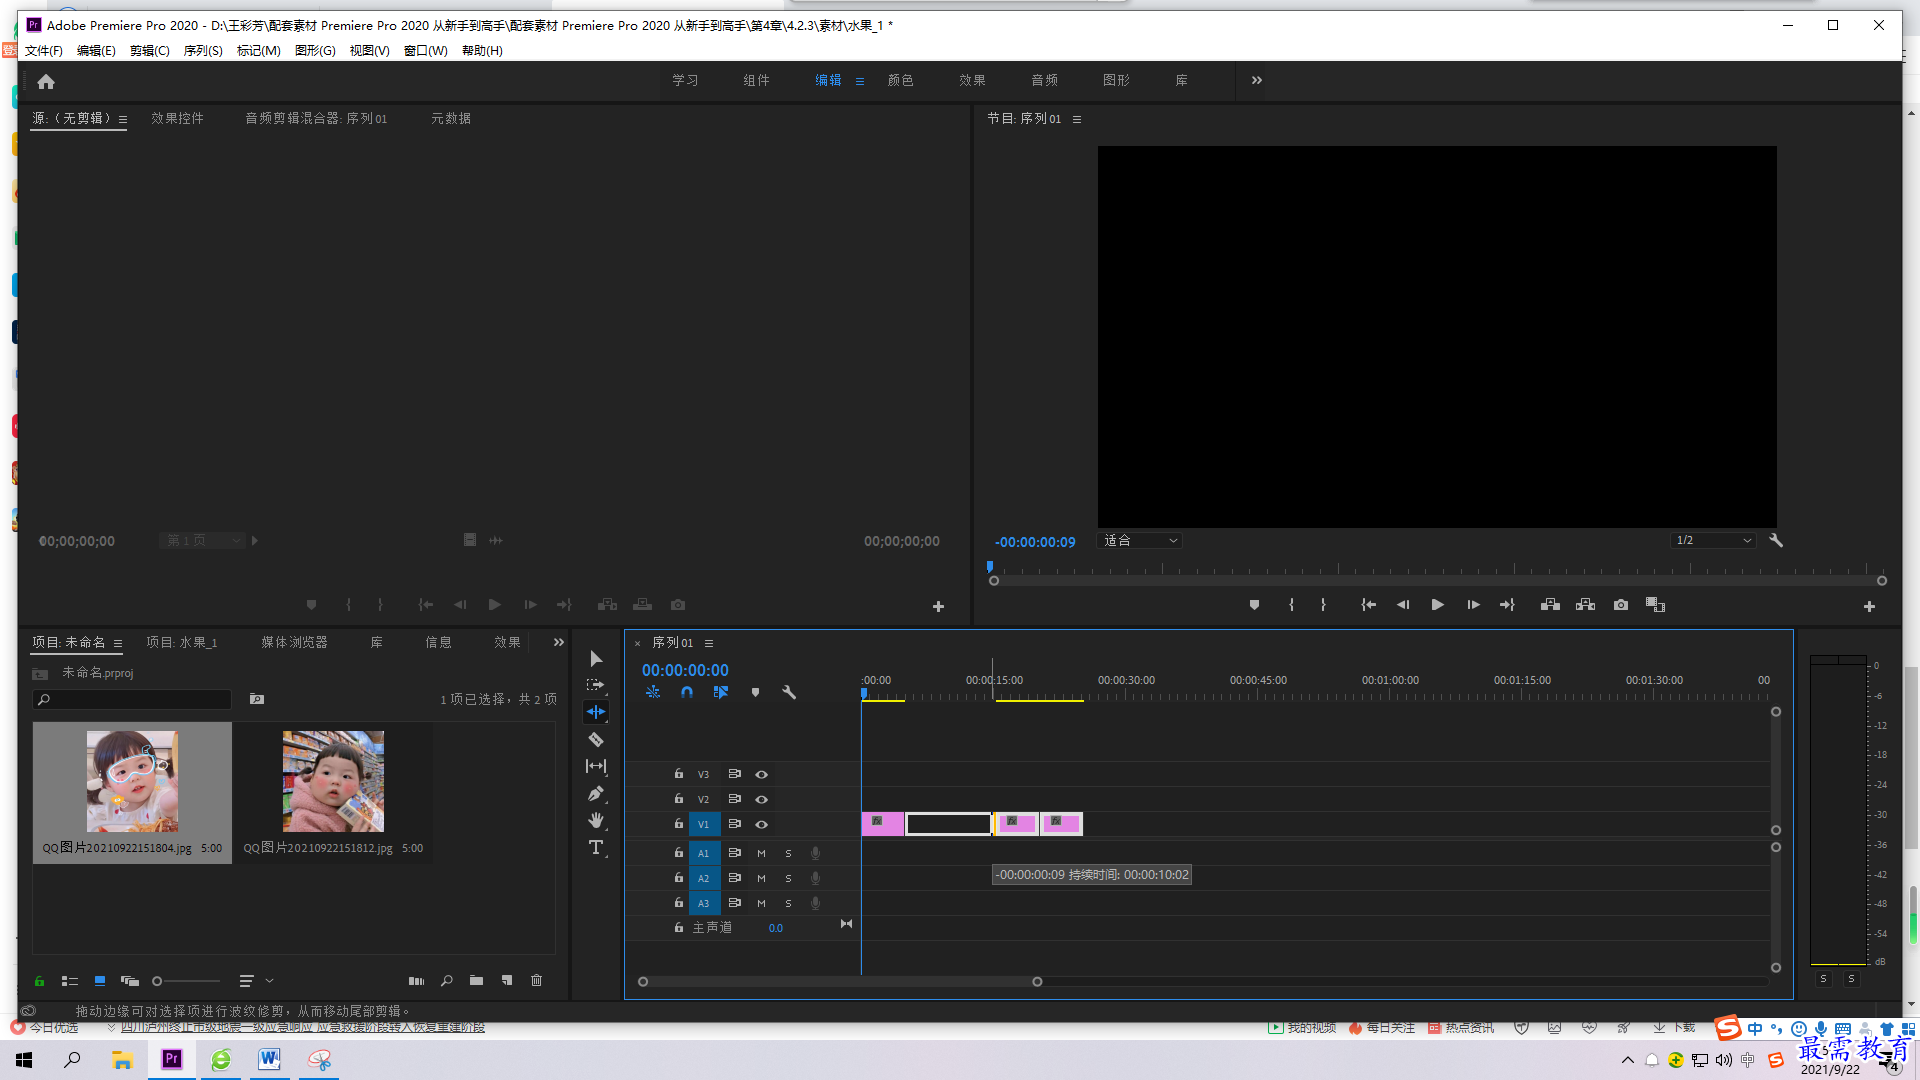Open Program monitor button editor plus
The image size is (1920, 1080).
click(1869, 606)
